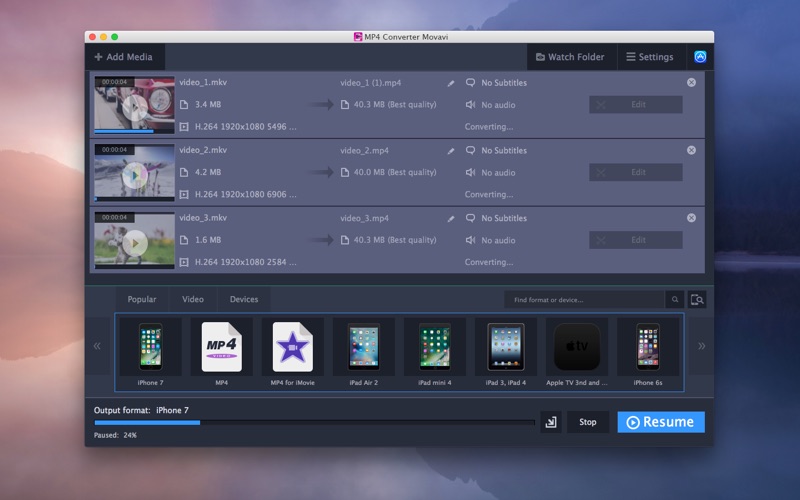Play the video_3.mkv preview thumbnail

135,243
